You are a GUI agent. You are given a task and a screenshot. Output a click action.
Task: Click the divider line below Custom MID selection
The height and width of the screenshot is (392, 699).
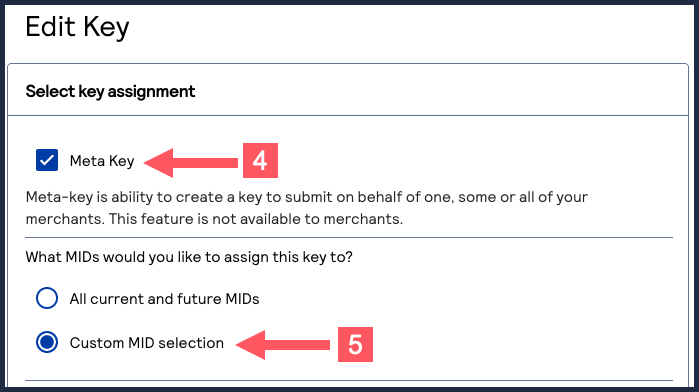pyautogui.click(x=349, y=380)
